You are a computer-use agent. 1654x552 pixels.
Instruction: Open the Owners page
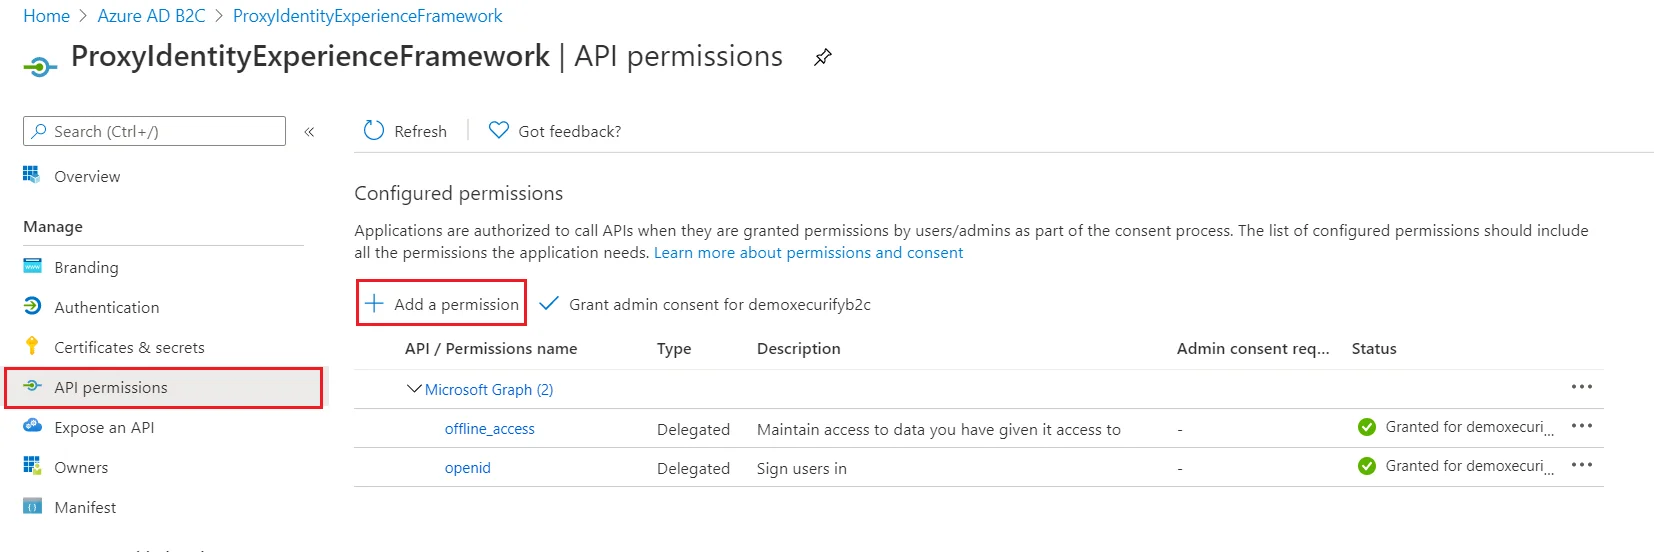81,467
